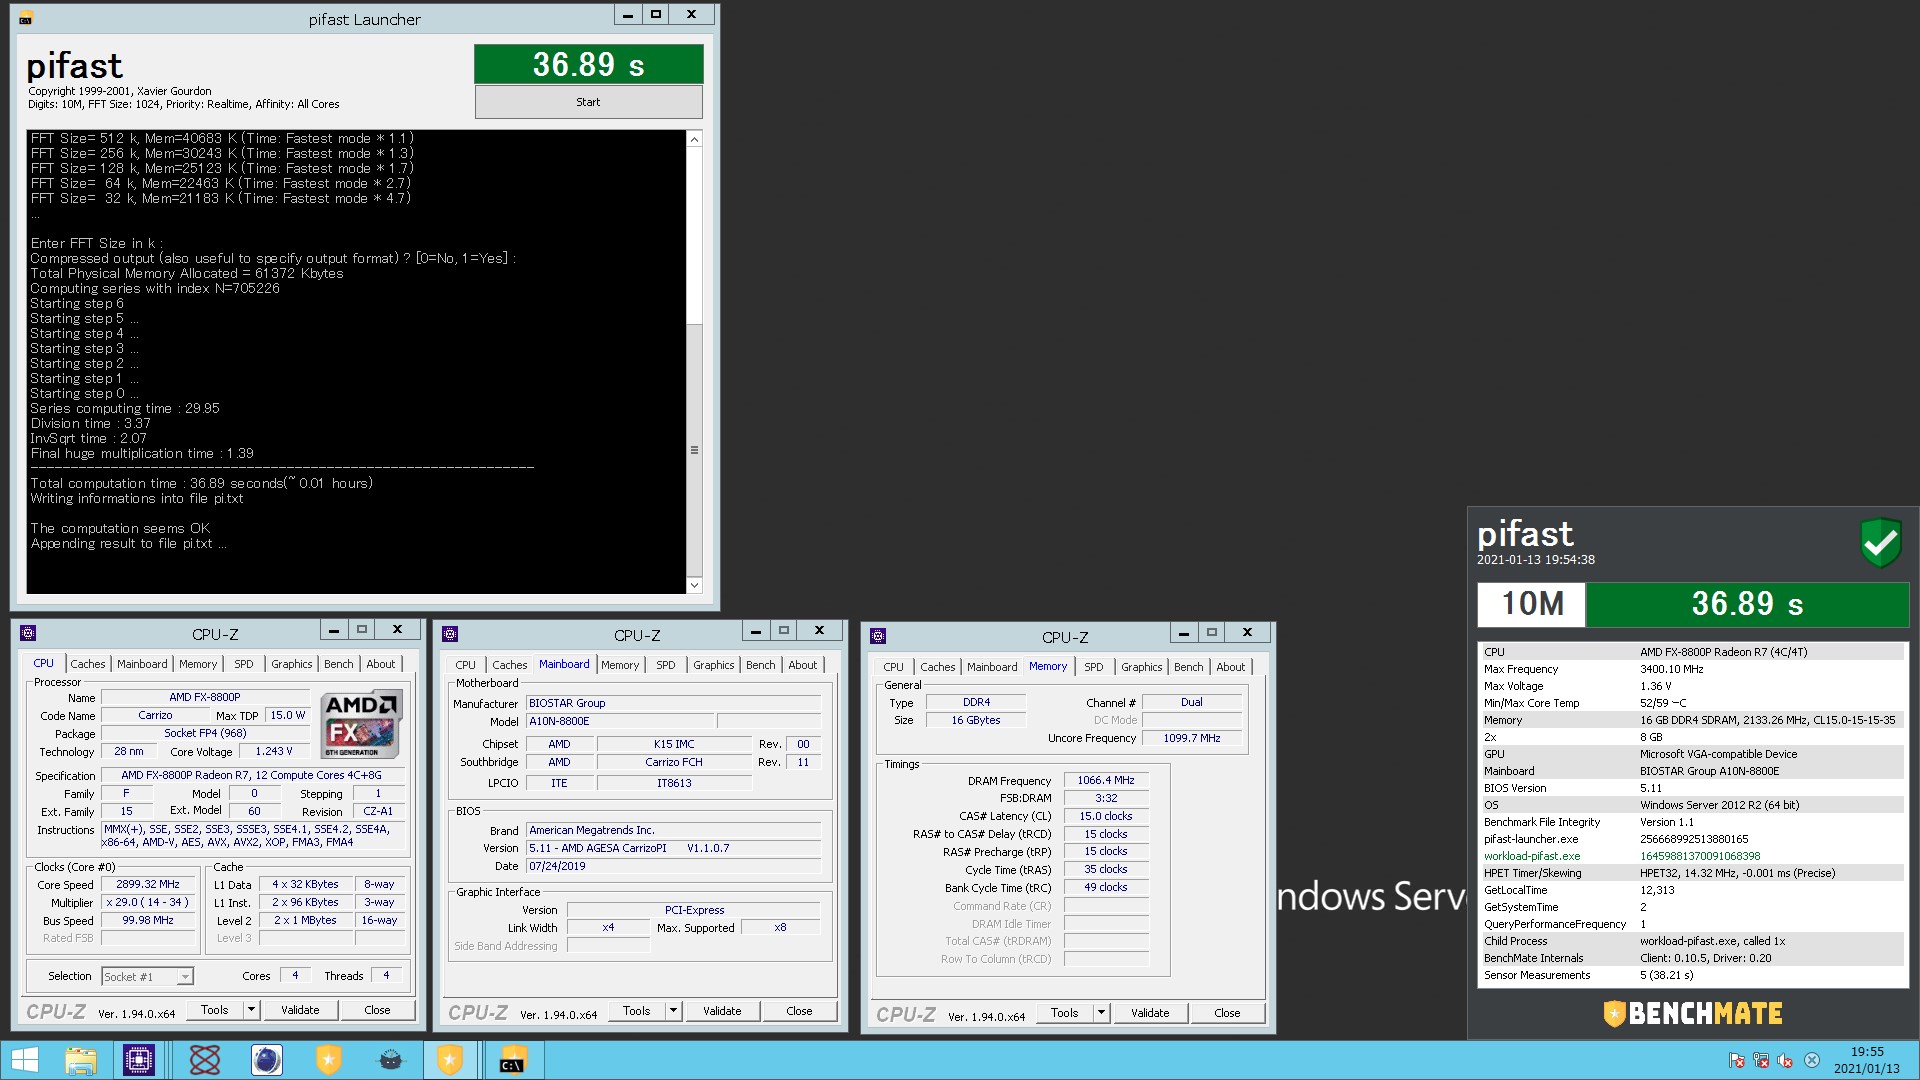Open File Explorer from the taskbar
Screen dimensions: 1920x1080
click(x=81, y=1060)
